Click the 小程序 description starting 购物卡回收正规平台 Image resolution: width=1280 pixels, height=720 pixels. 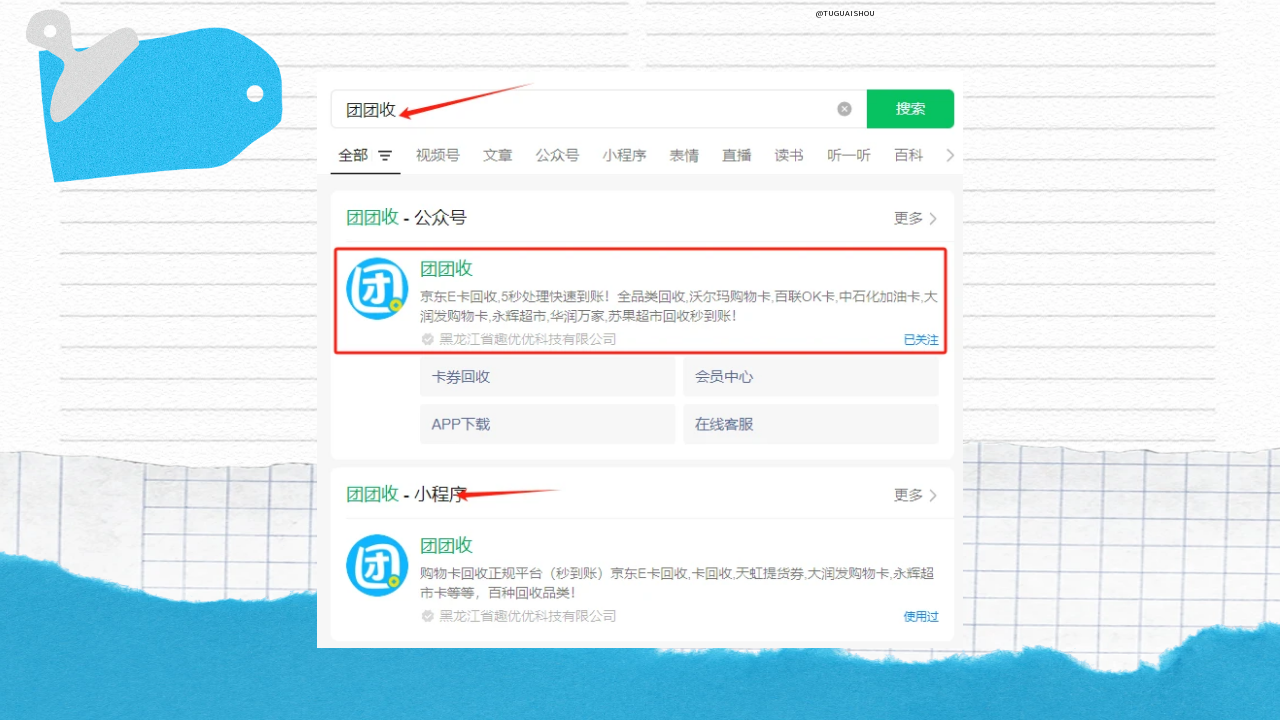677,583
